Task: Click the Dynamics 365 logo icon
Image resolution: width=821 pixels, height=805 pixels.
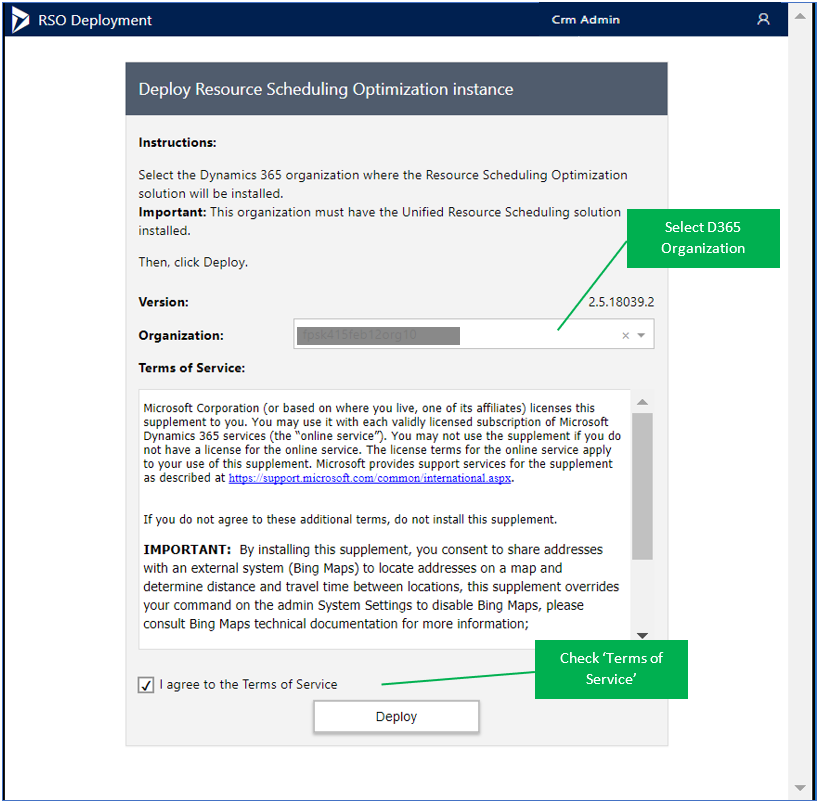Action: [20, 19]
